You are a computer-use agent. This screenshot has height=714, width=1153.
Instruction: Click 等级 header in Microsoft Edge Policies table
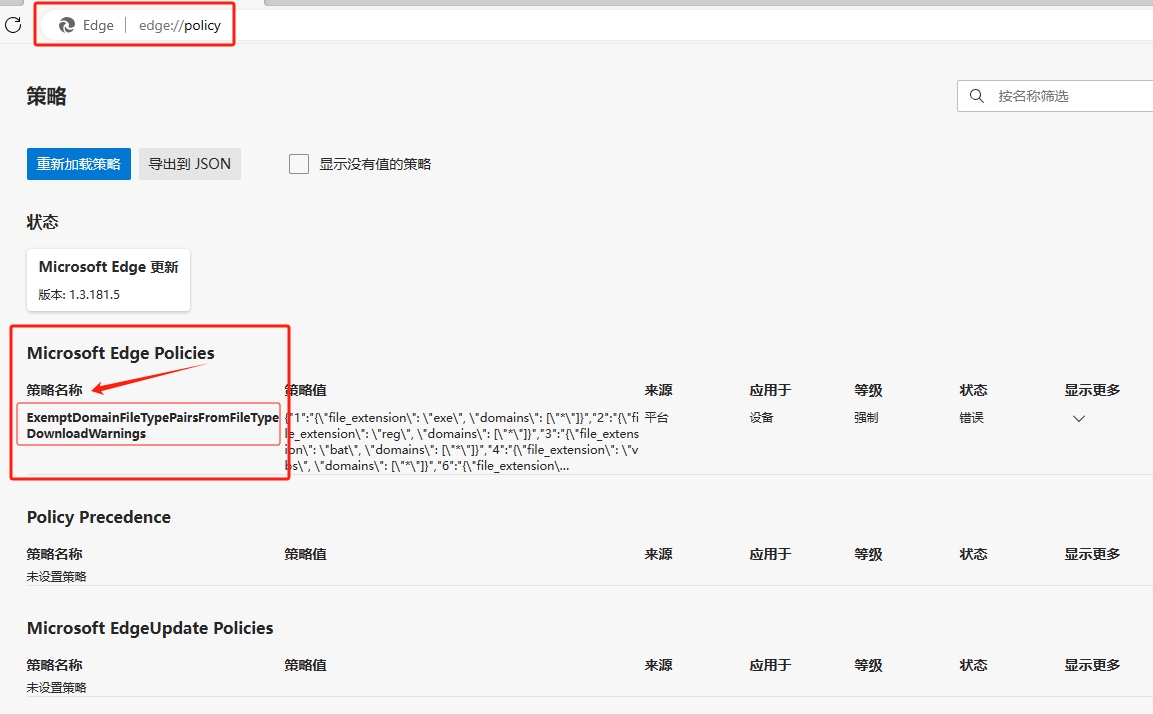click(868, 390)
